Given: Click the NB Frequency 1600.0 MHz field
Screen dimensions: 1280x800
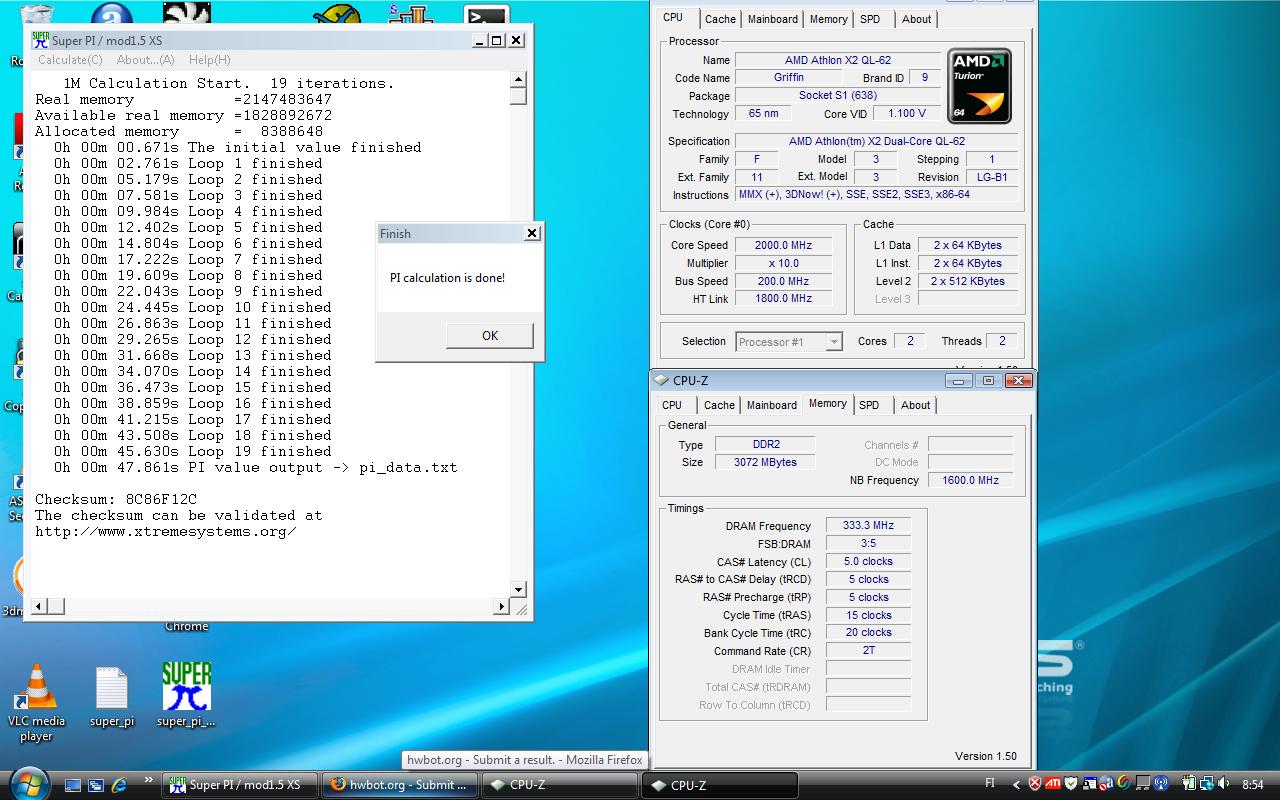Looking at the screenshot, I should tap(970, 480).
